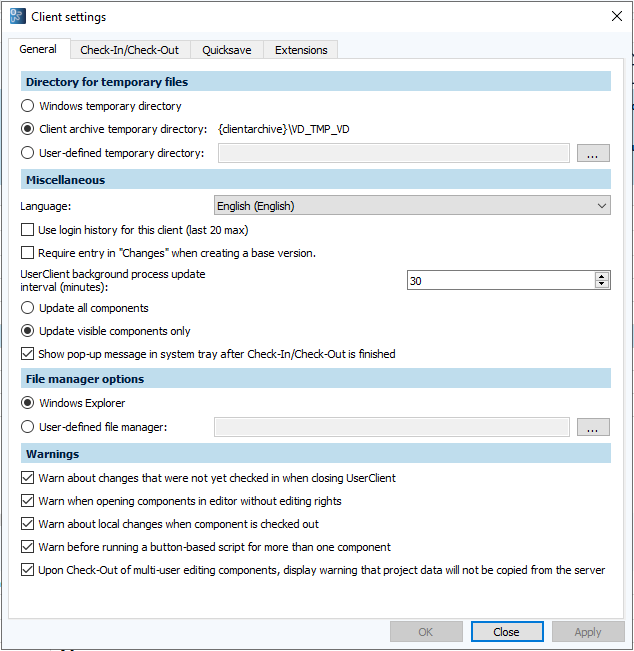Click the update interval minutes field
This screenshot has width=634, height=651.
click(x=499, y=281)
